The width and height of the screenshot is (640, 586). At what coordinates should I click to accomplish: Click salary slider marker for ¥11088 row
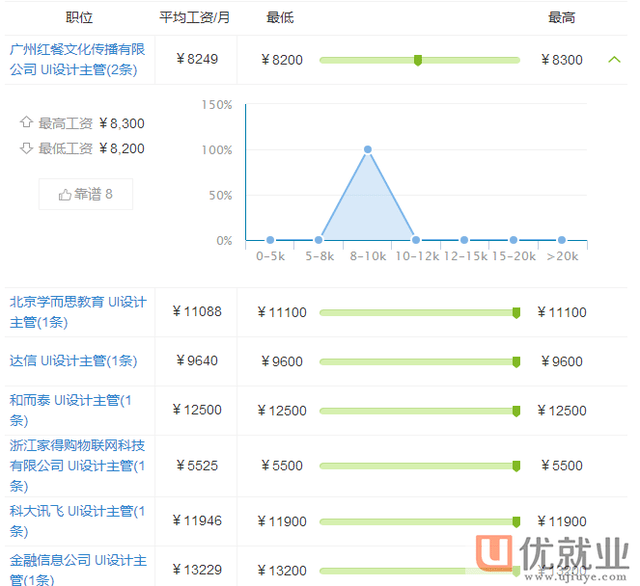[516, 313]
